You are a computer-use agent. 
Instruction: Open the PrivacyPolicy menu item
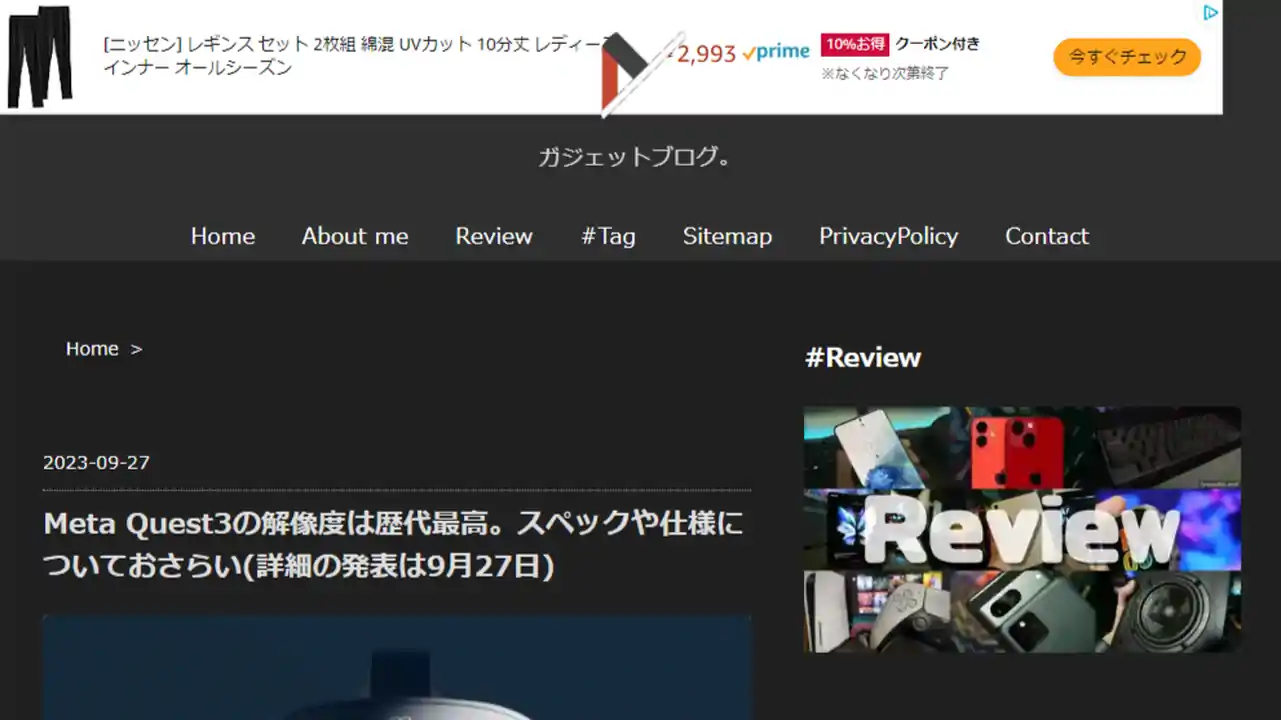coord(888,236)
